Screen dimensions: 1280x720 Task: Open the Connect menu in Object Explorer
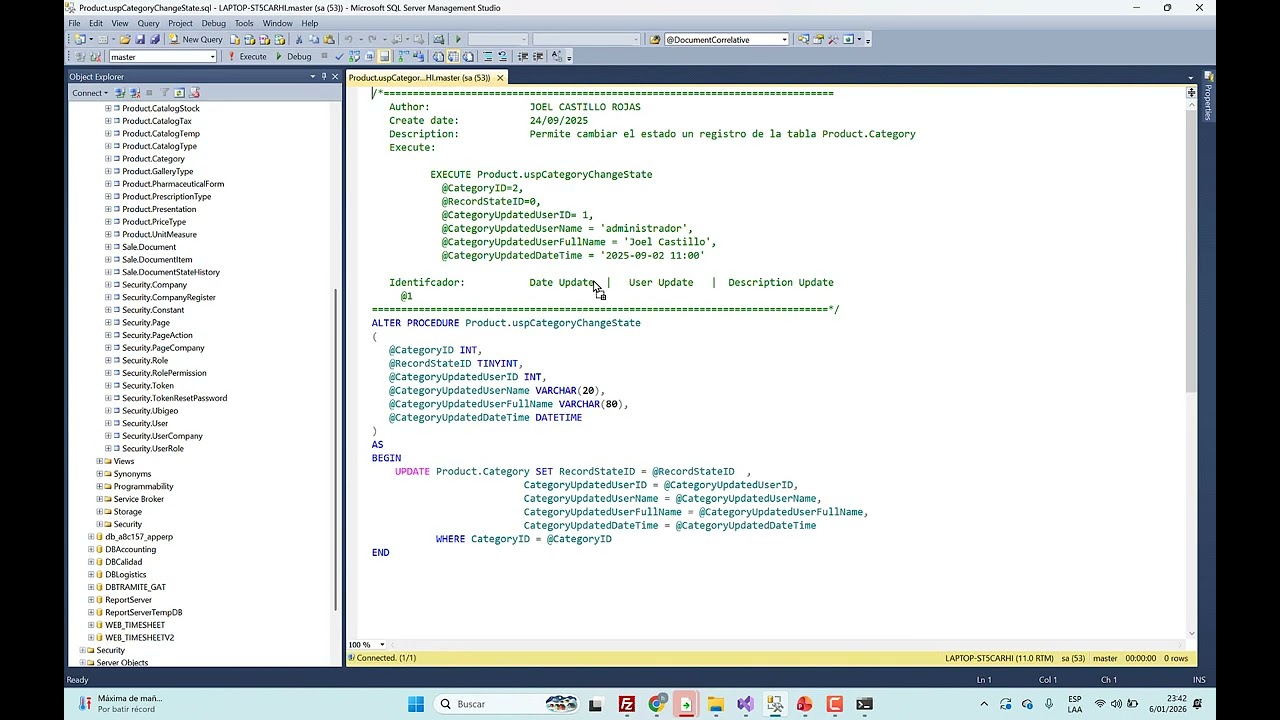tap(90, 93)
